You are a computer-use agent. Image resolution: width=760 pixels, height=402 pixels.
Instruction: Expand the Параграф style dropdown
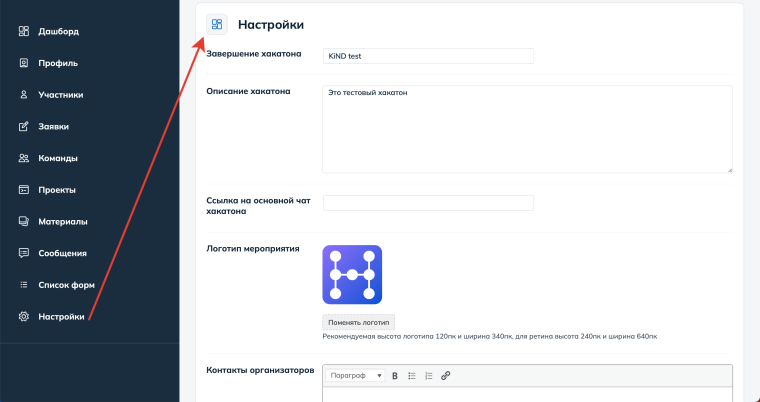point(356,376)
